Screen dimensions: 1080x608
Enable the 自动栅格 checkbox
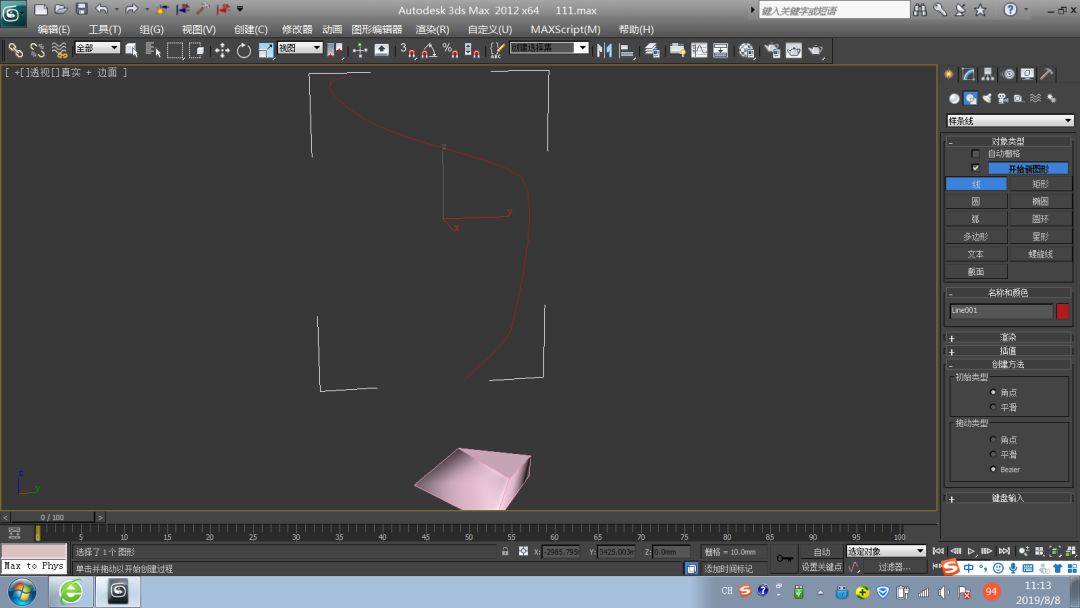coord(975,154)
